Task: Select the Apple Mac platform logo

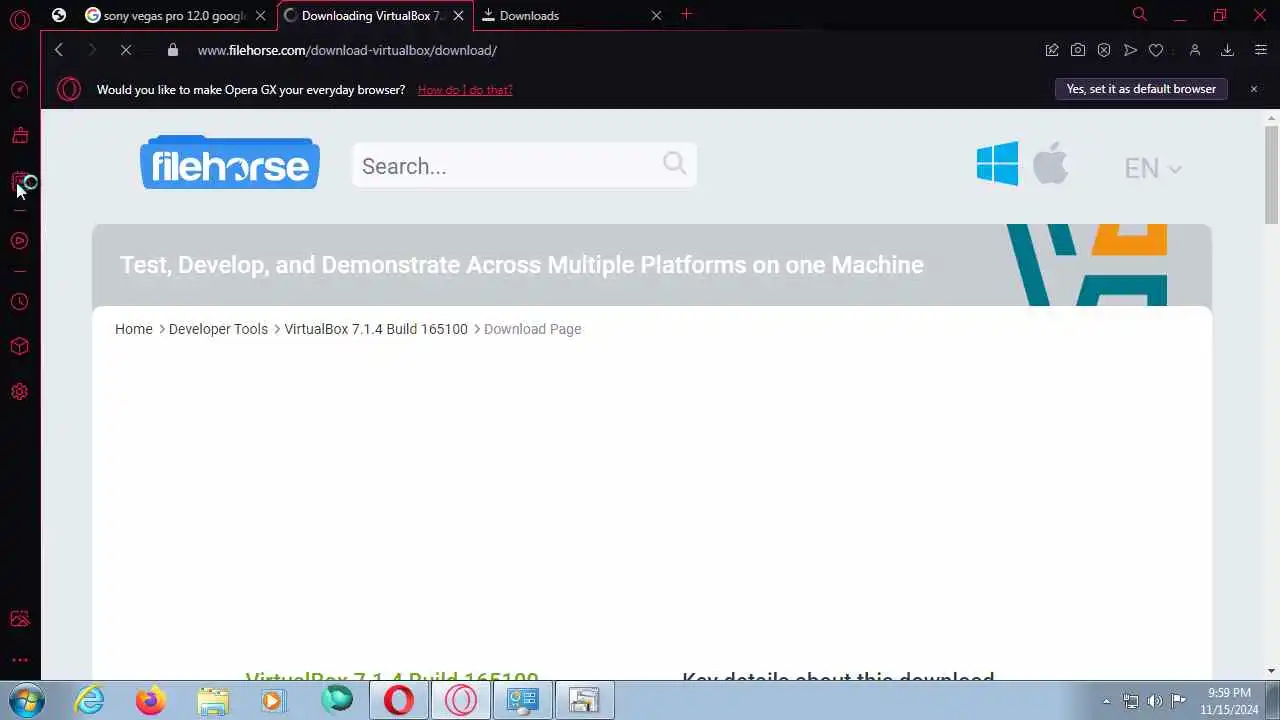Action: (1050, 162)
